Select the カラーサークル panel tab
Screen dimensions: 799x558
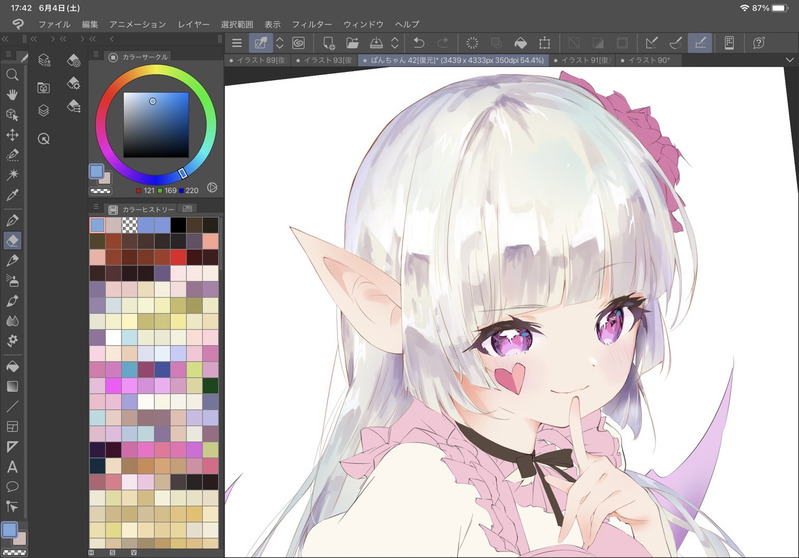[x=138, y=57]
